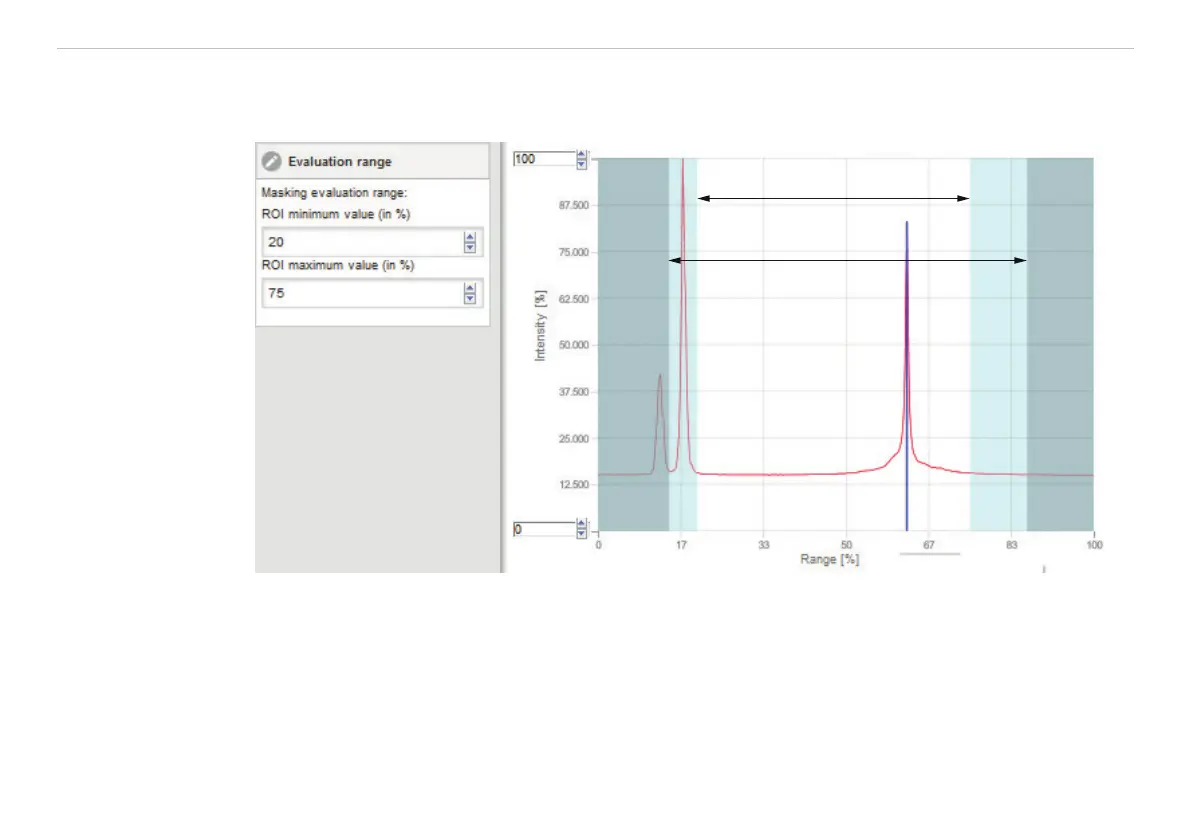Click the 87.500 intensity axis tick label
Image resolution: width=1191 pixels, height=839 pixels.
coord(573,205)
